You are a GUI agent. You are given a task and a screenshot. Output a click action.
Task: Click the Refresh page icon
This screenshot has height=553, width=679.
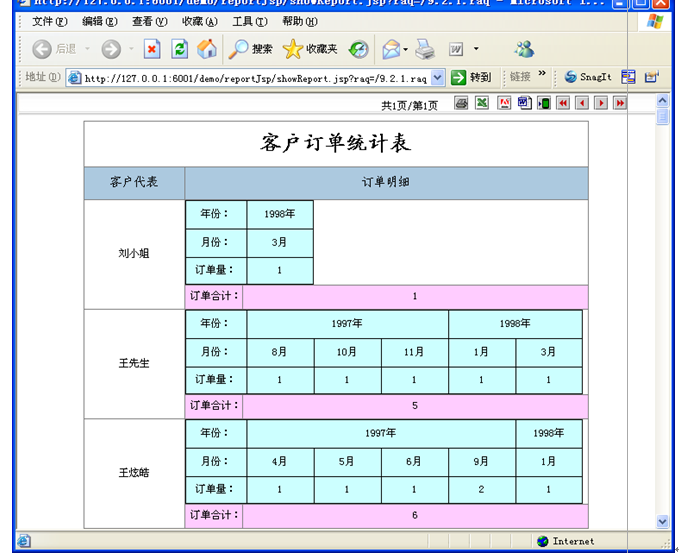pyautogui.click(x=179, y=49)
